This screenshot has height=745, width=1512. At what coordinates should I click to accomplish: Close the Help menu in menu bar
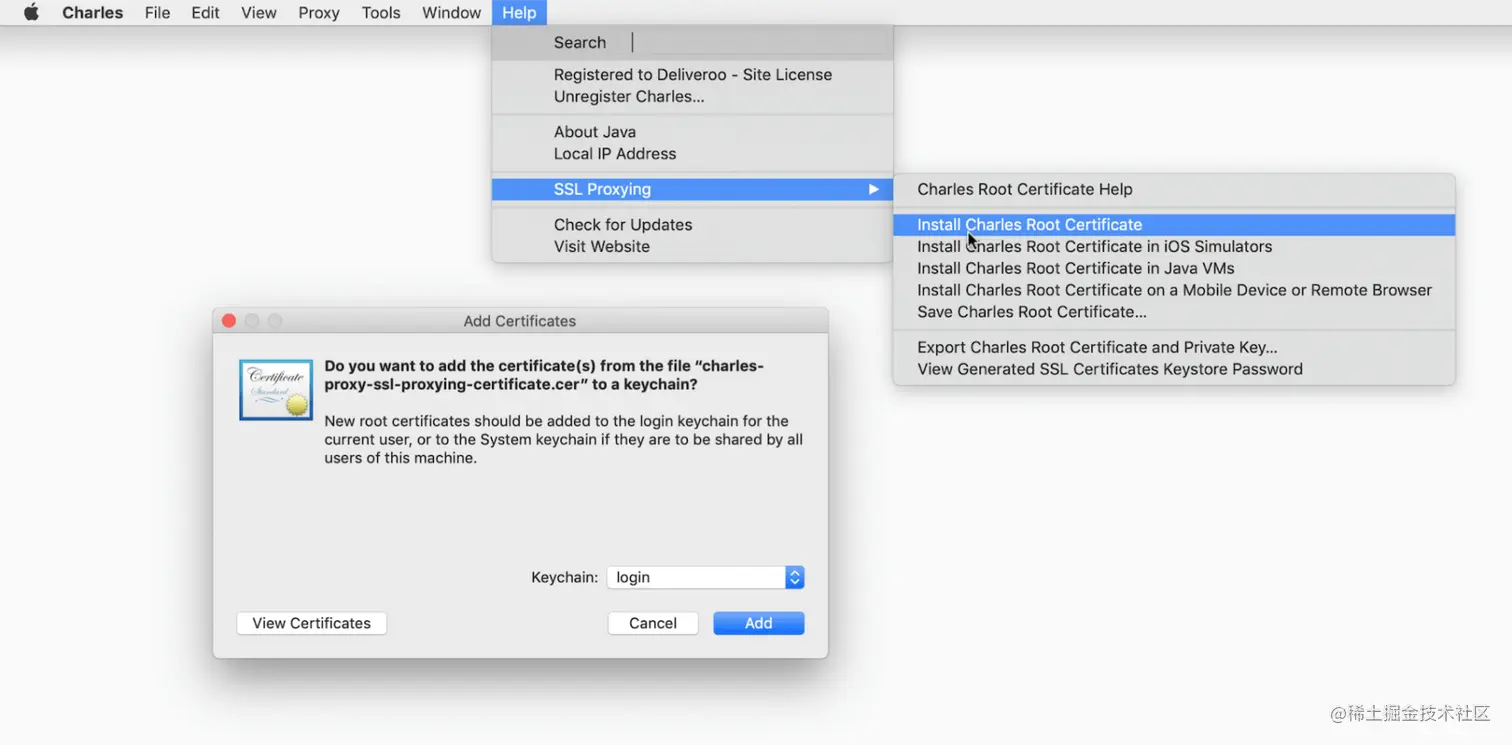pos(519,13)
